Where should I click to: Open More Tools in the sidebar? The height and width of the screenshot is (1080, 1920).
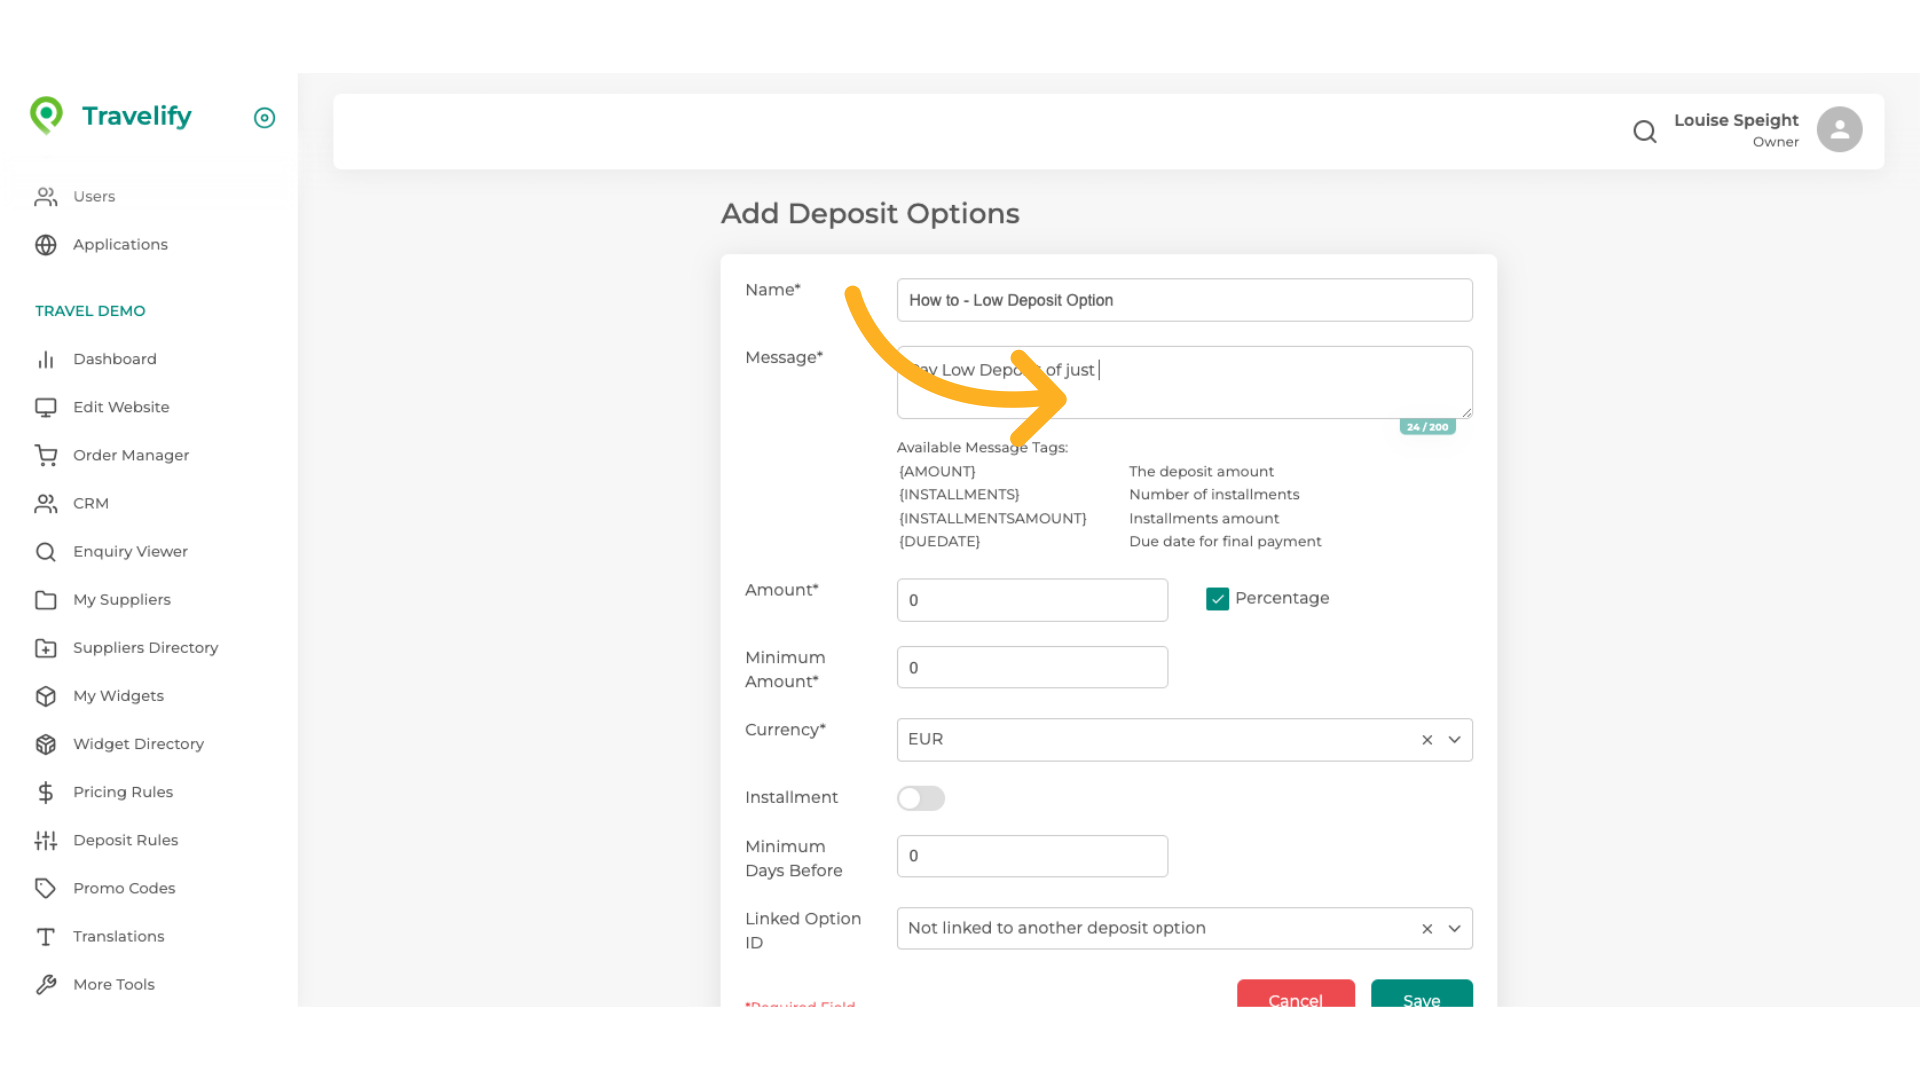(x=114, y=984)
